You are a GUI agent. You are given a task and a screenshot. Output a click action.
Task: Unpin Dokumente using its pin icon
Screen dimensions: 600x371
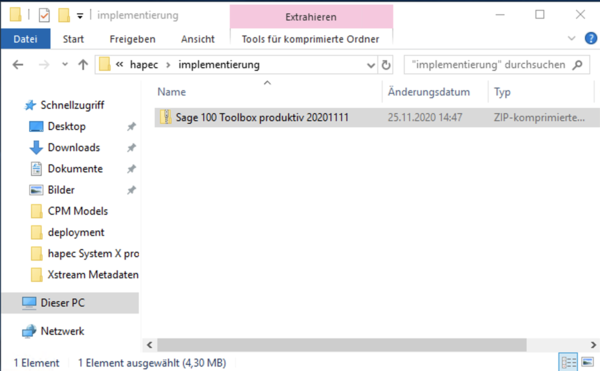coord(131,169)
